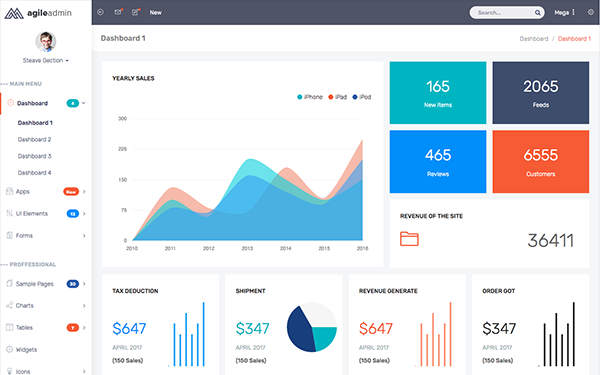Toggle the iPad legend series

point(338,97)
